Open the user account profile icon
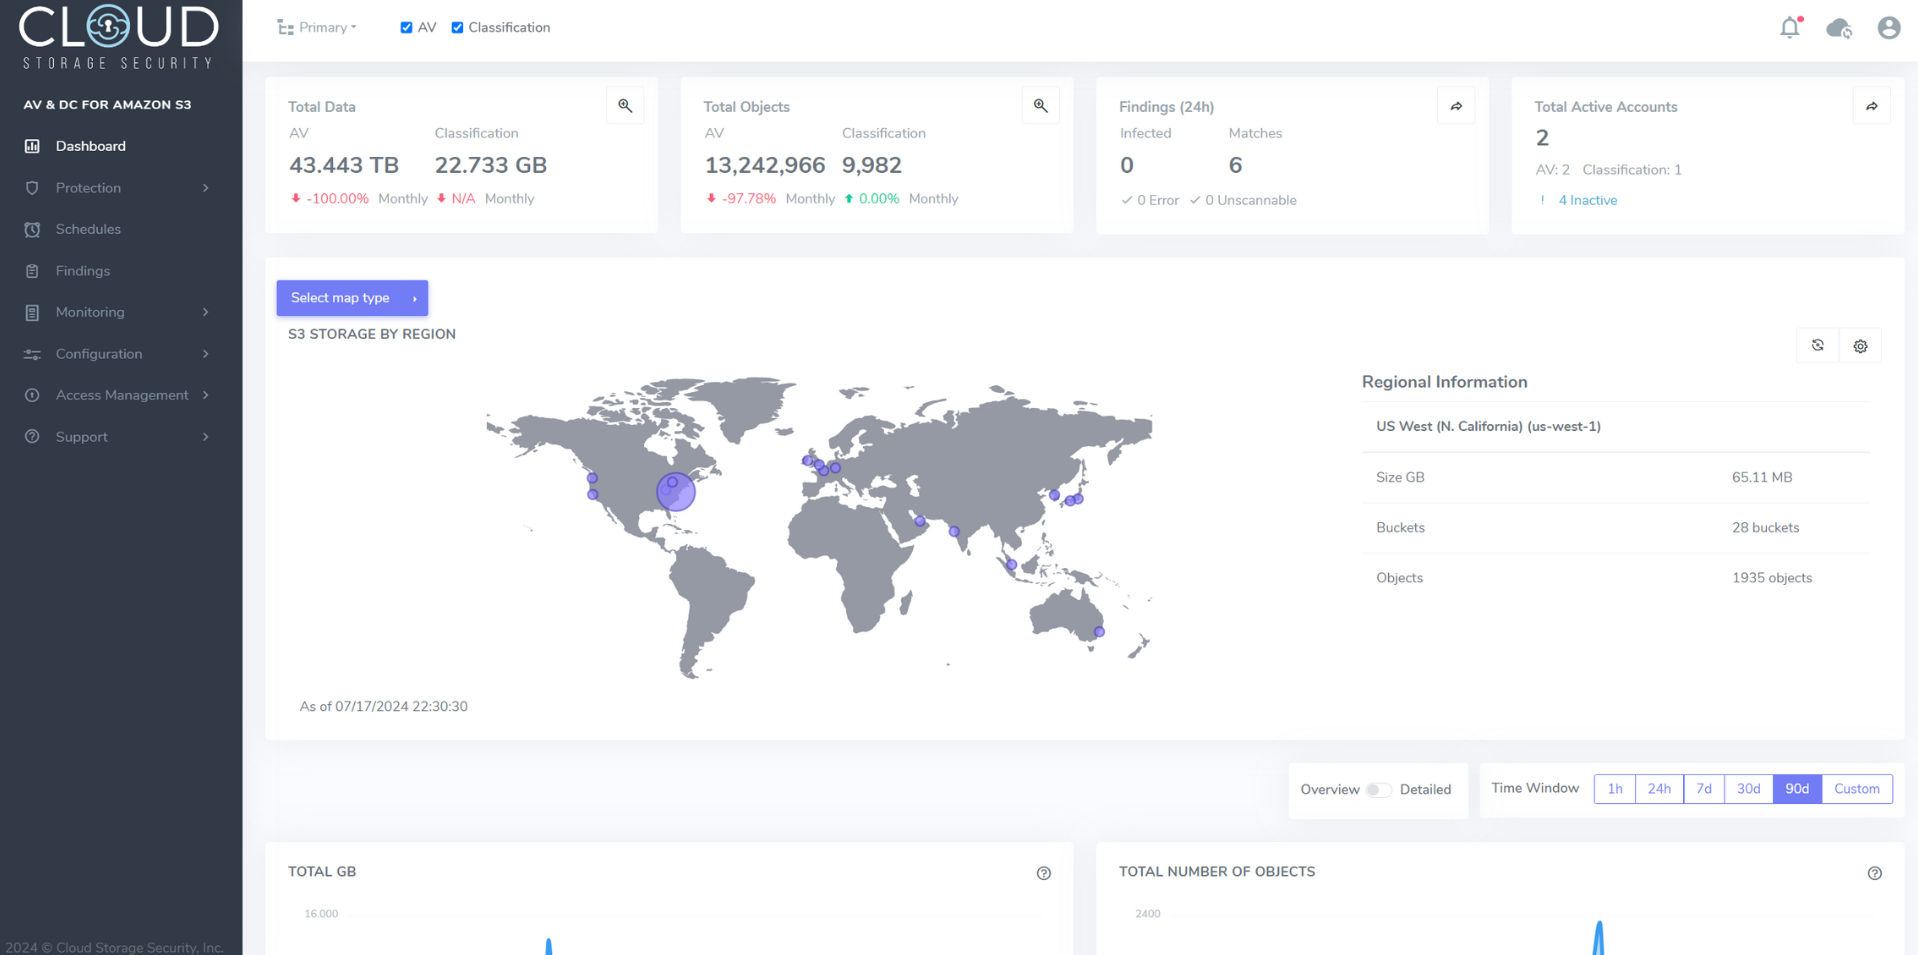 pyautogui.click(x=1888, y=27)
